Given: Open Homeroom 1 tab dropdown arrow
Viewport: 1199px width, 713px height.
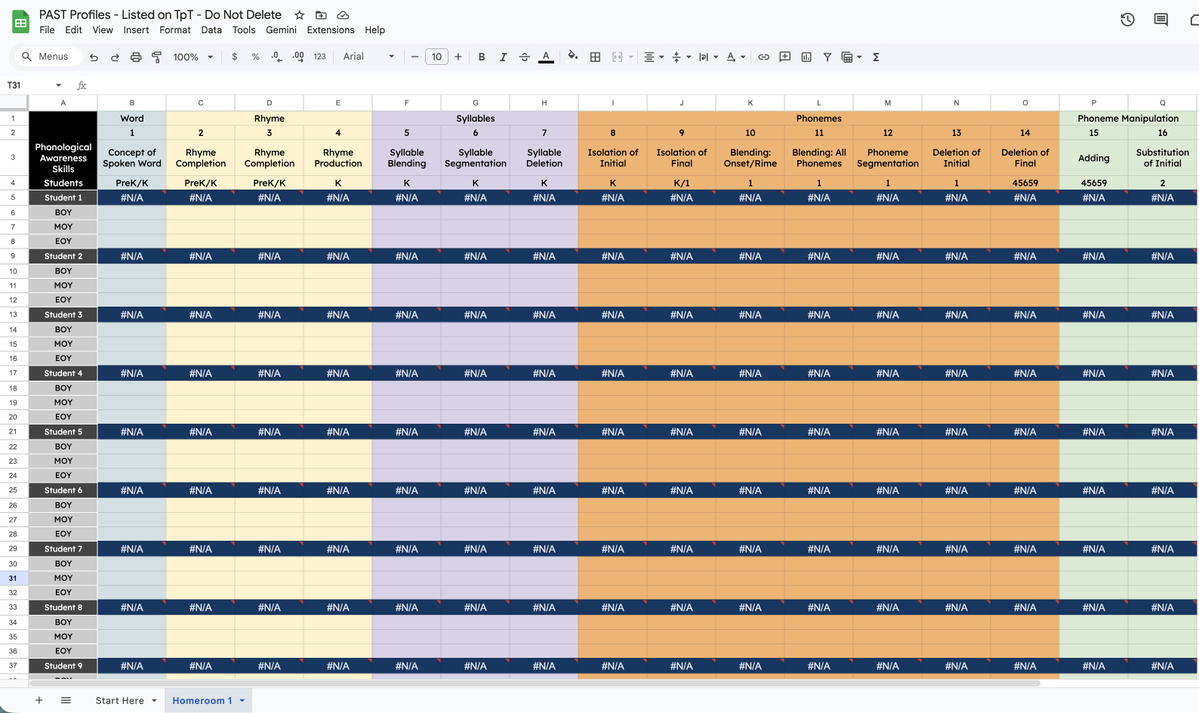Looking at the screenshot, I should (242, 700).
